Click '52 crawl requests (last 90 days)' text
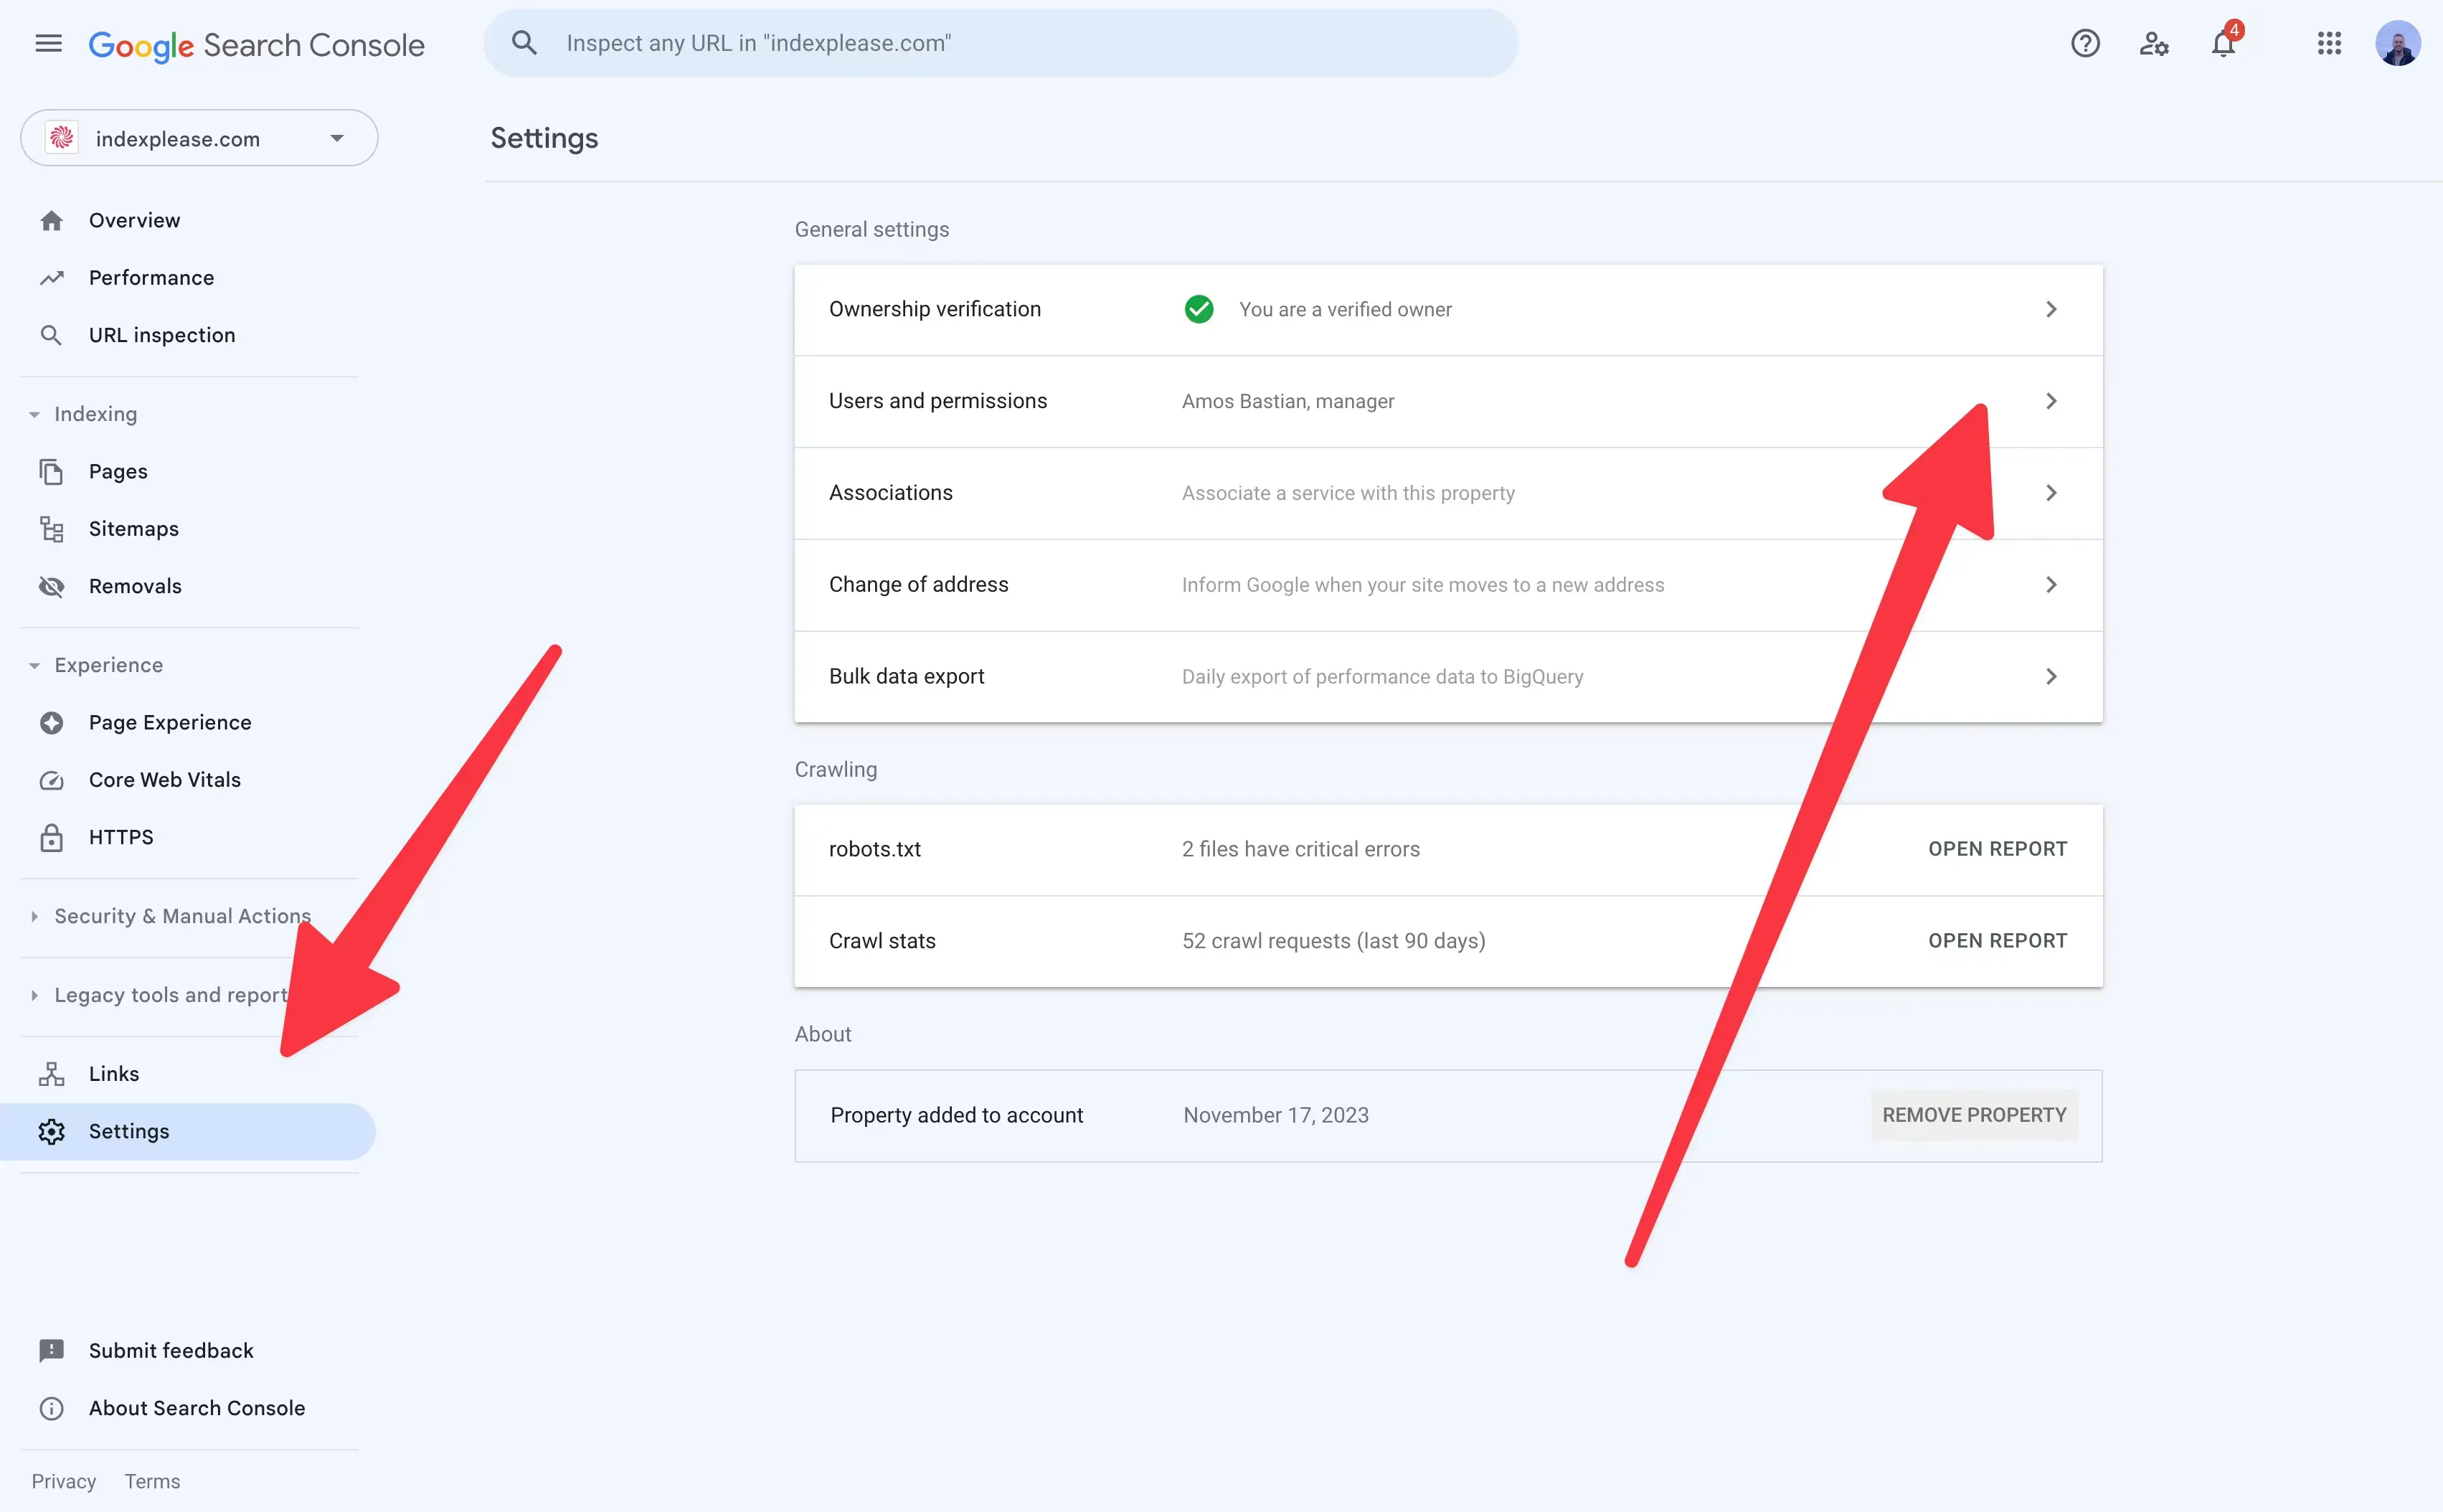 (x=1333, y=941)
